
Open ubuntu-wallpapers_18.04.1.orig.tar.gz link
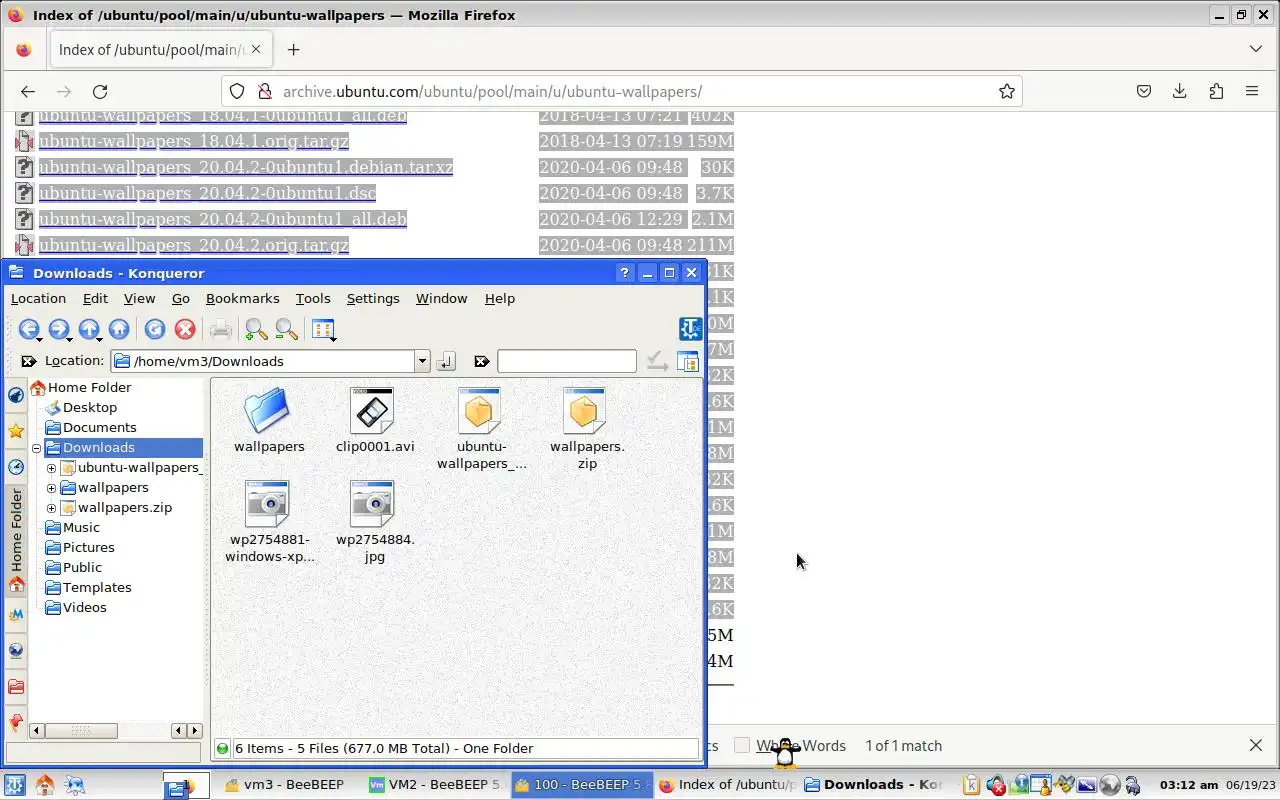(193, 141)
